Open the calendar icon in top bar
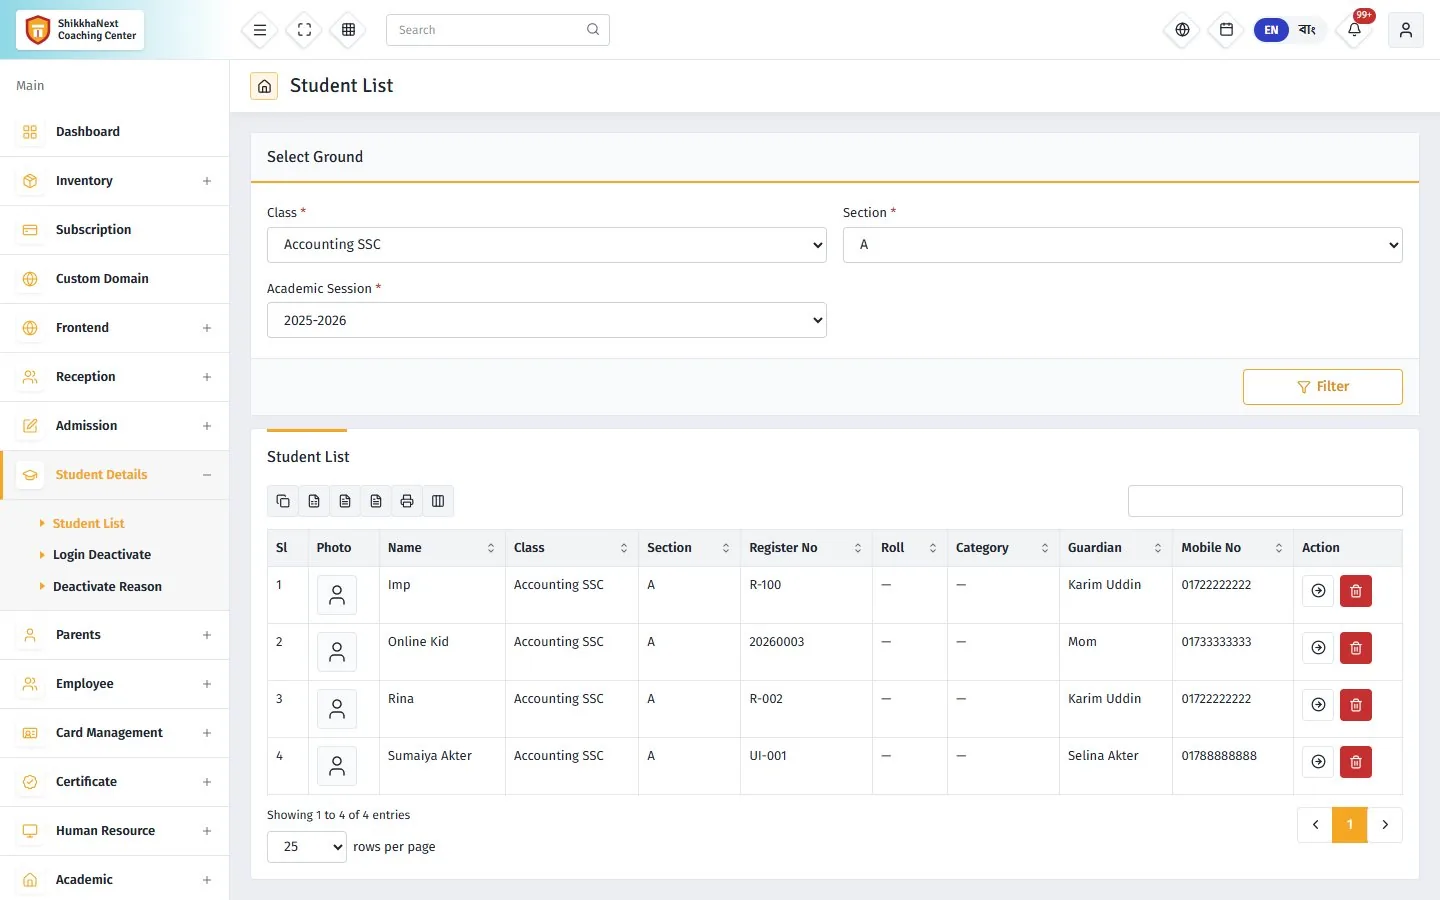This screenshot has width=1440, height=900. [x=1226, y=30]
